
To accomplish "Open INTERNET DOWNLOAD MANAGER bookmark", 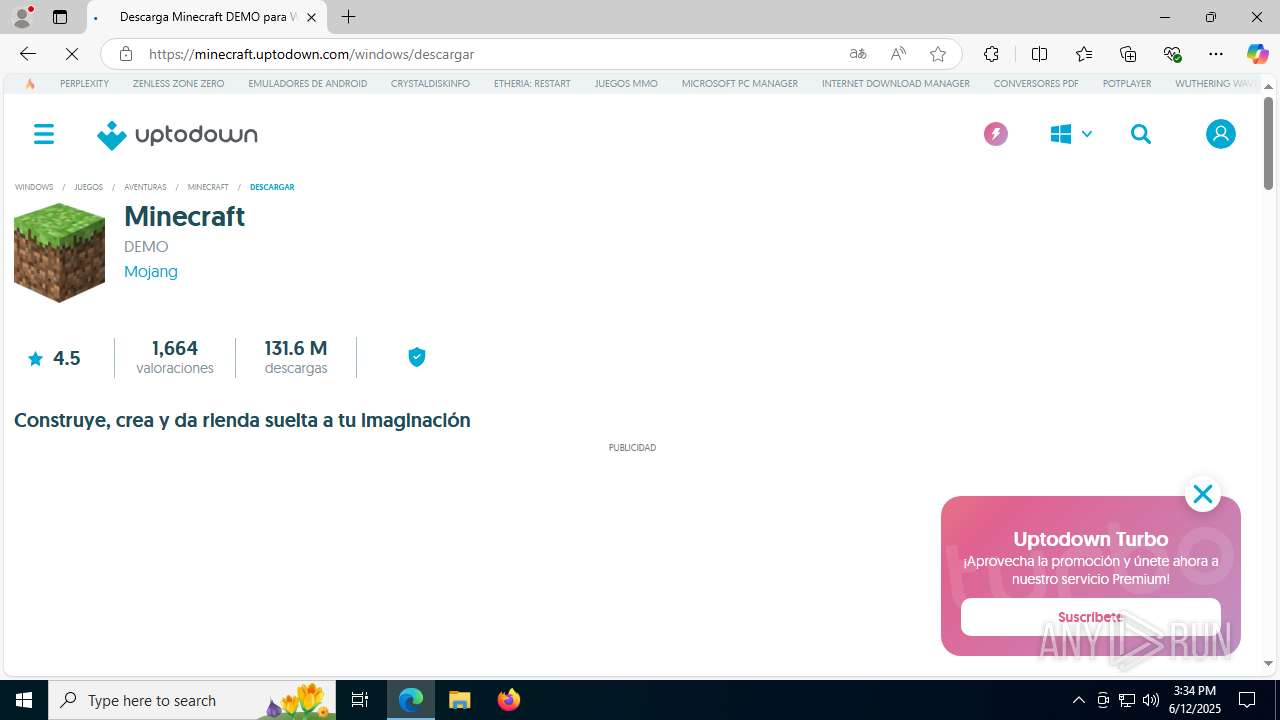I will pyautogui.click(x=896, y=84).
